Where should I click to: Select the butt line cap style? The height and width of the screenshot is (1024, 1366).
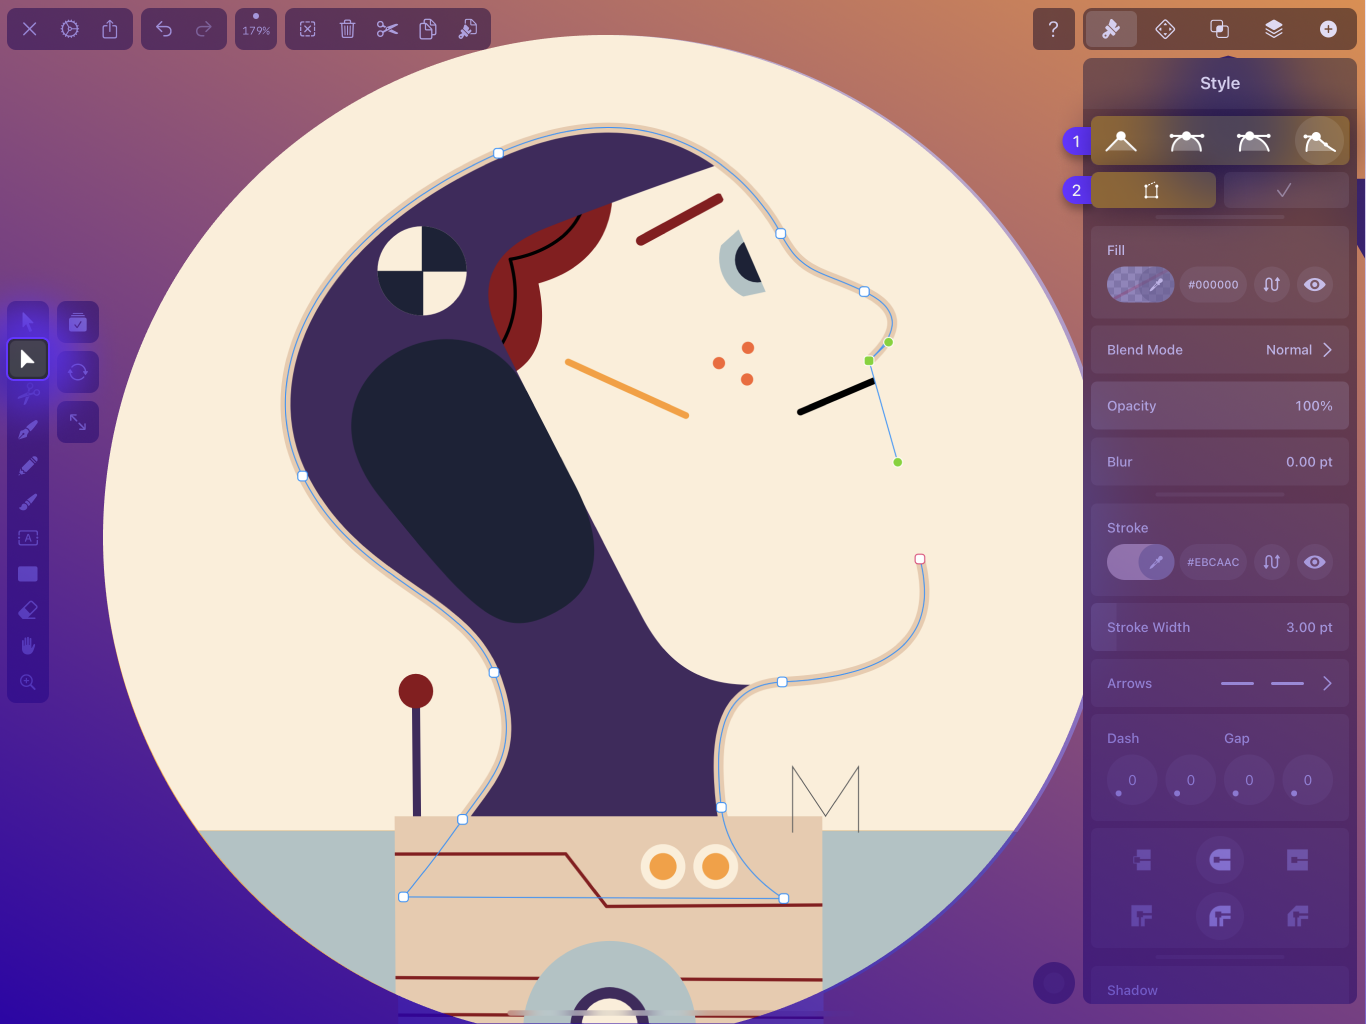(x=1142, y=860)
